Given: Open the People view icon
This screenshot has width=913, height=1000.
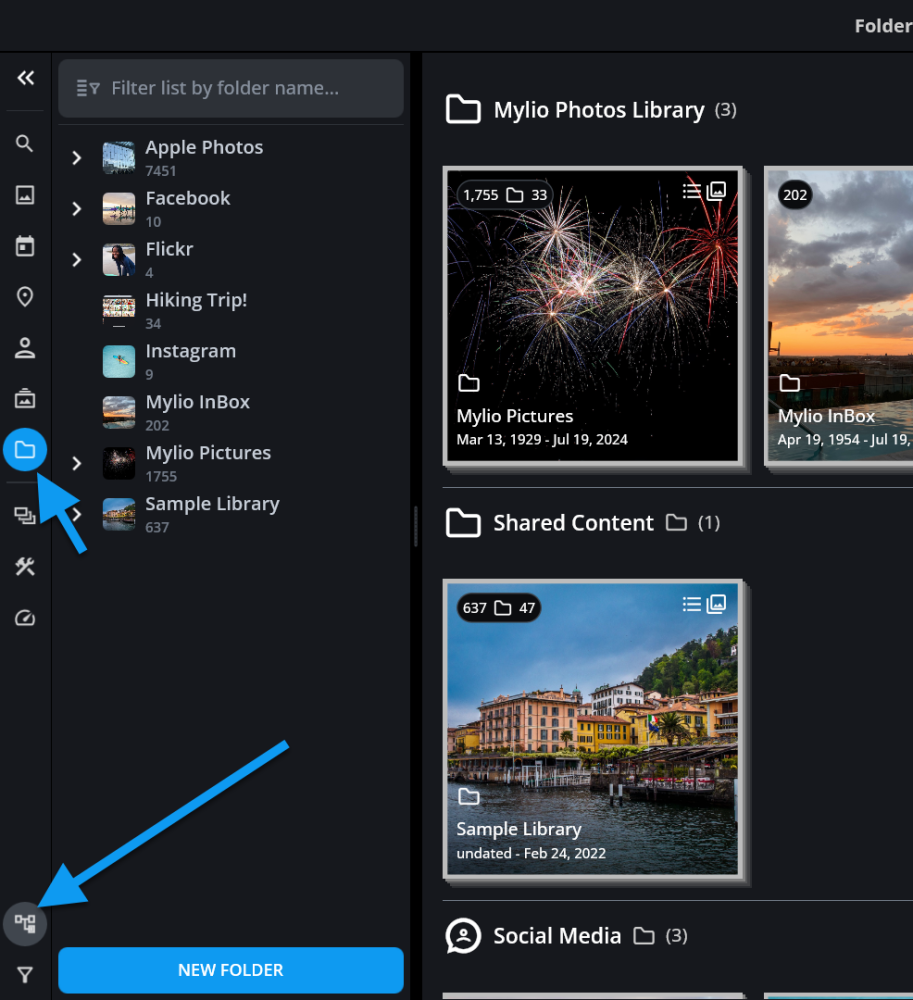Looking at the screenshot, I should coord(25,348).
